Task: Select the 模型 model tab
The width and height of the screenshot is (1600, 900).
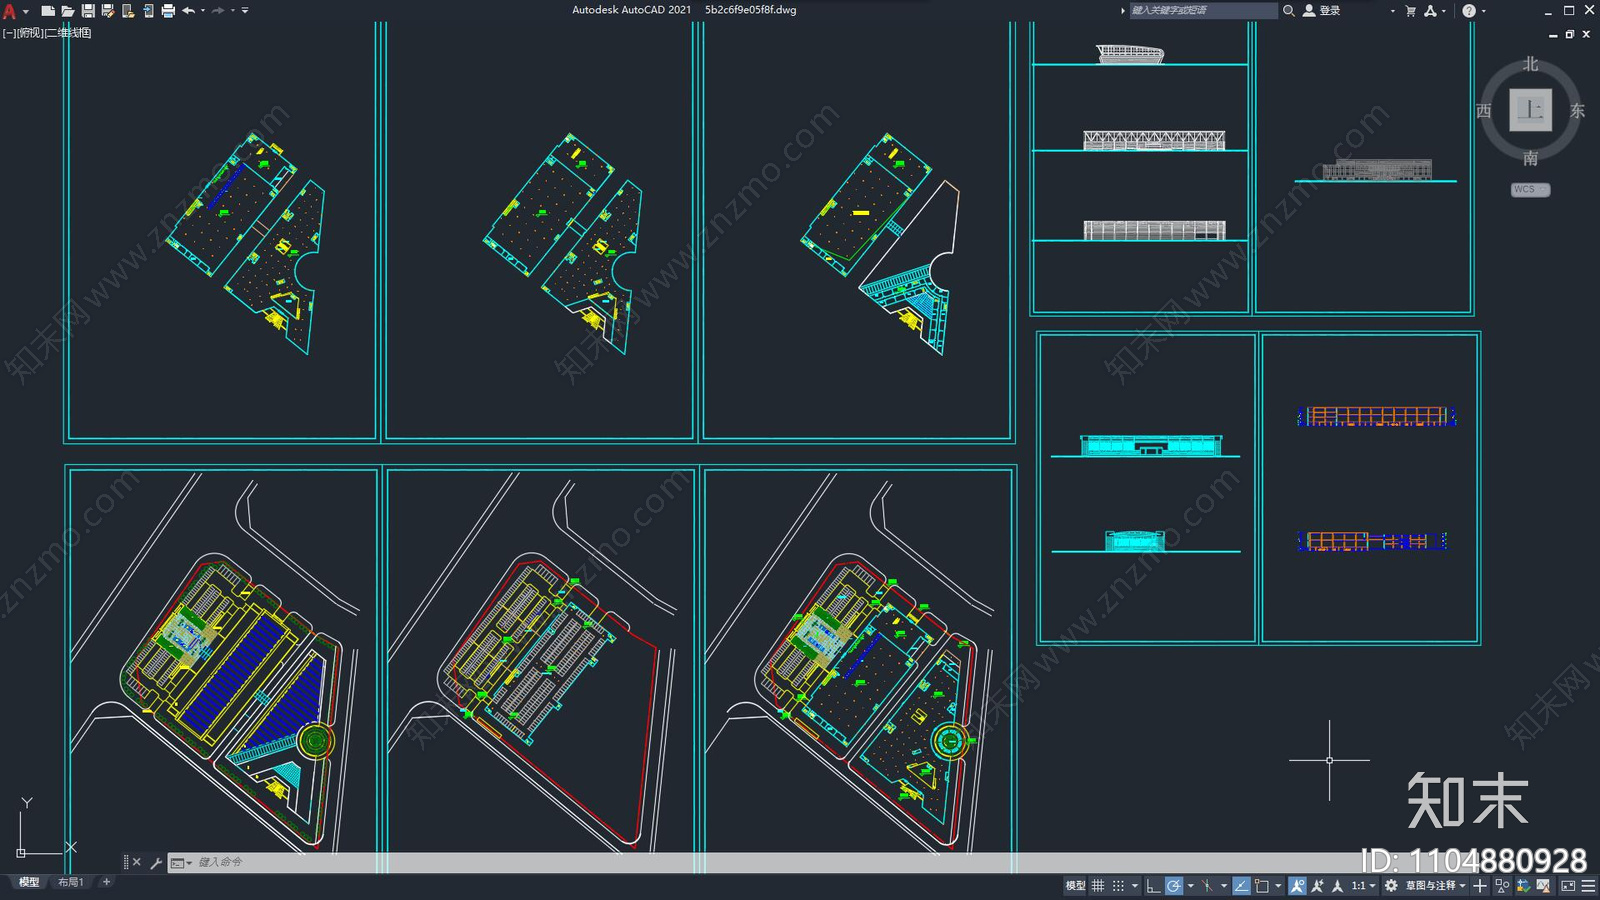Action: click(29, 882)
